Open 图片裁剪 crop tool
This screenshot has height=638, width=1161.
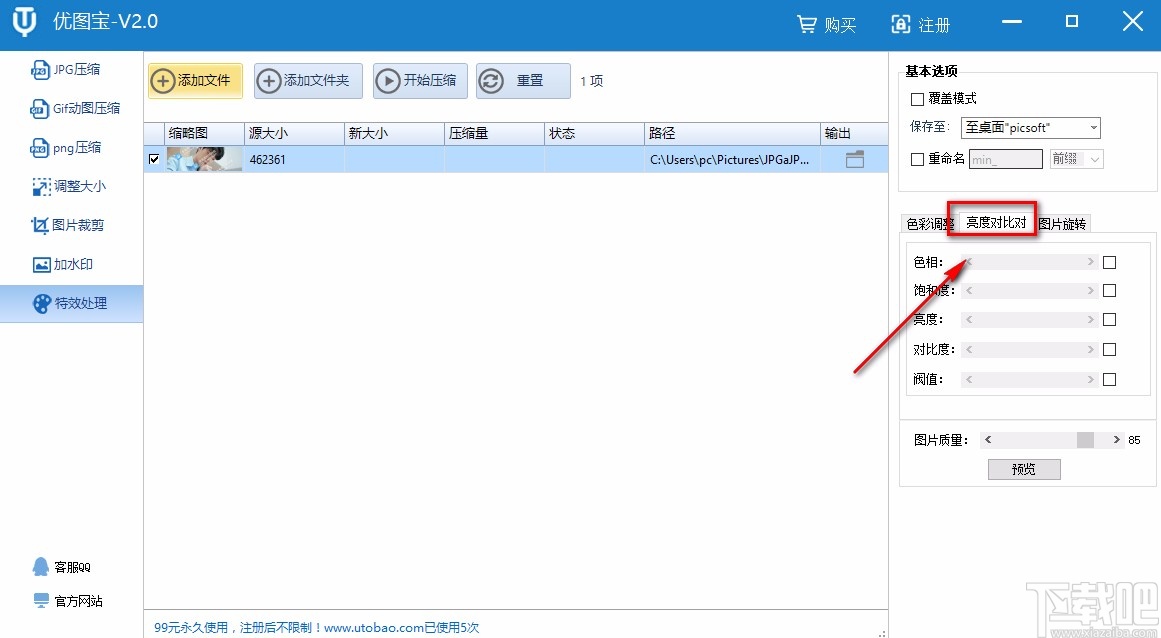(x=67, y=225)
